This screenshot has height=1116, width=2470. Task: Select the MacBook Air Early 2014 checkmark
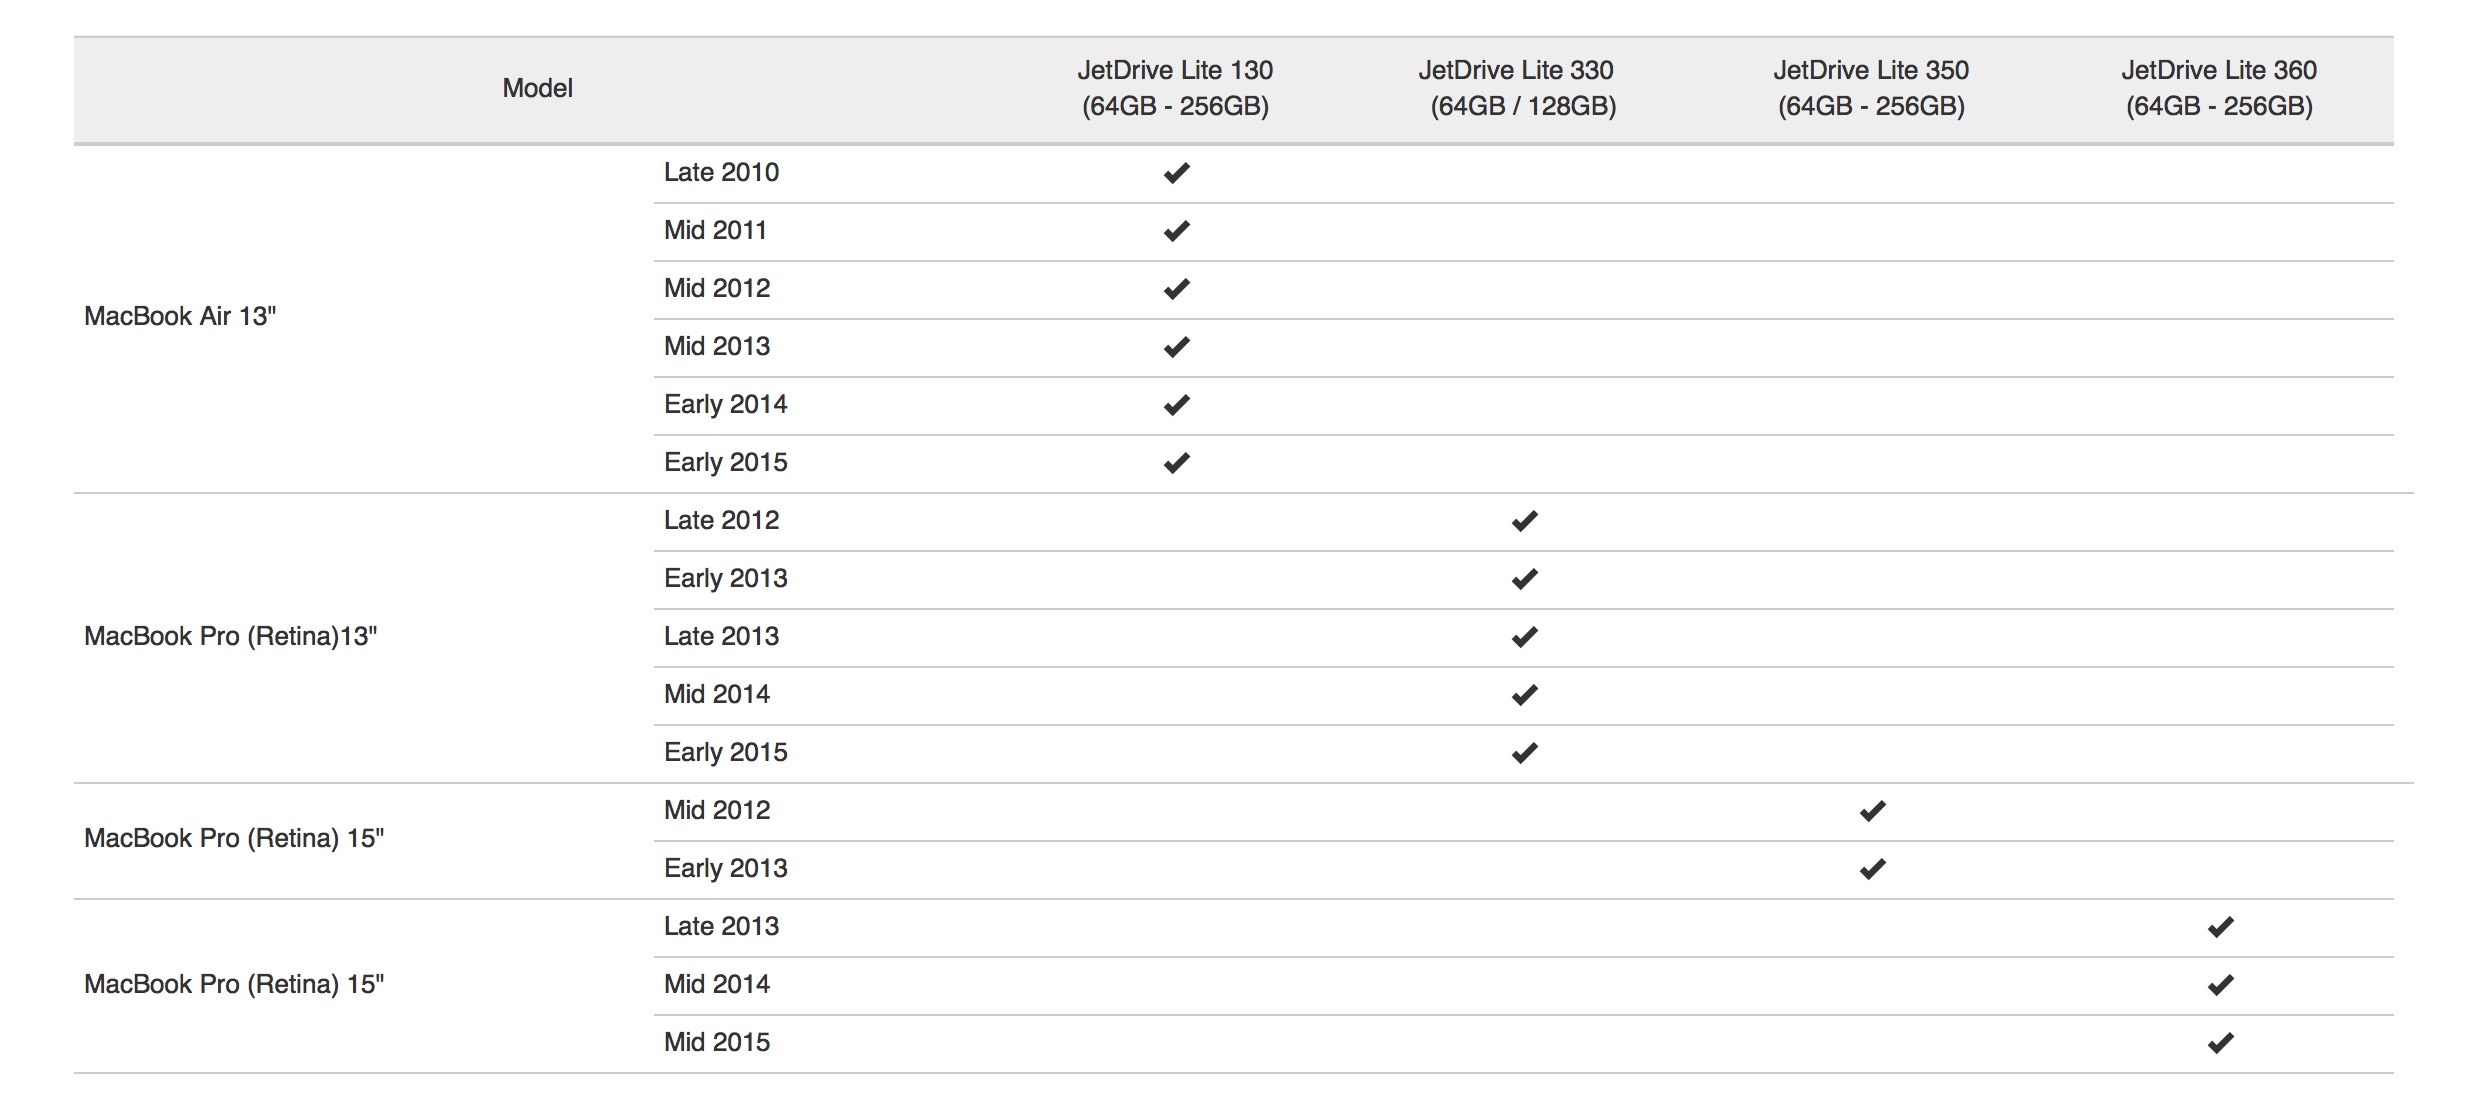tap(1176, 405)
